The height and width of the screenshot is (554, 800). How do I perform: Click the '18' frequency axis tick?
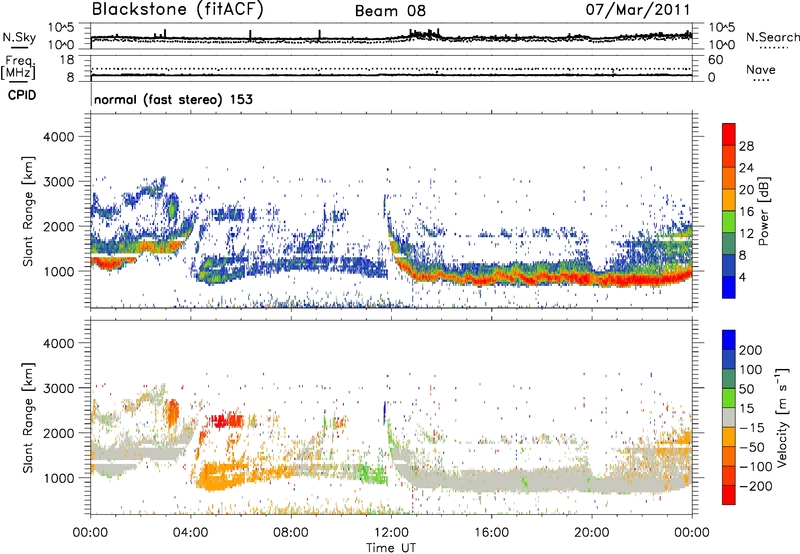[67, 60]
